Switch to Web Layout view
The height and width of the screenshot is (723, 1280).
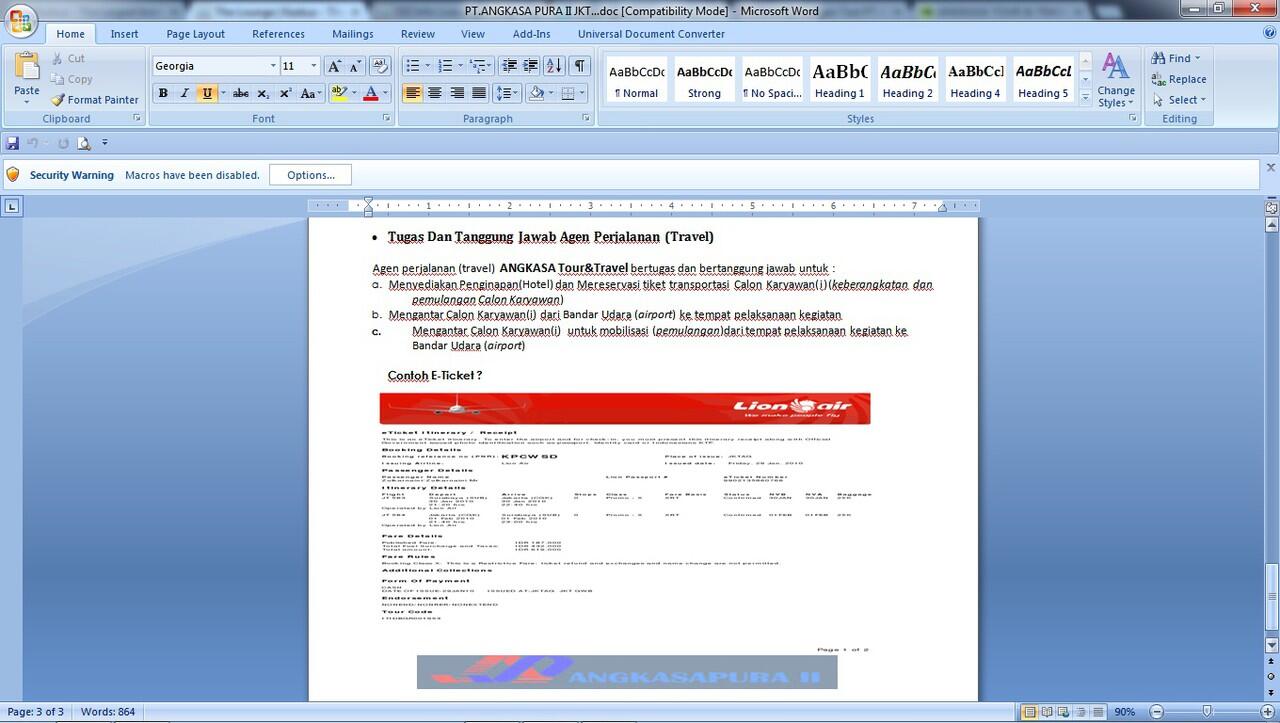[x=1061, y=712]
